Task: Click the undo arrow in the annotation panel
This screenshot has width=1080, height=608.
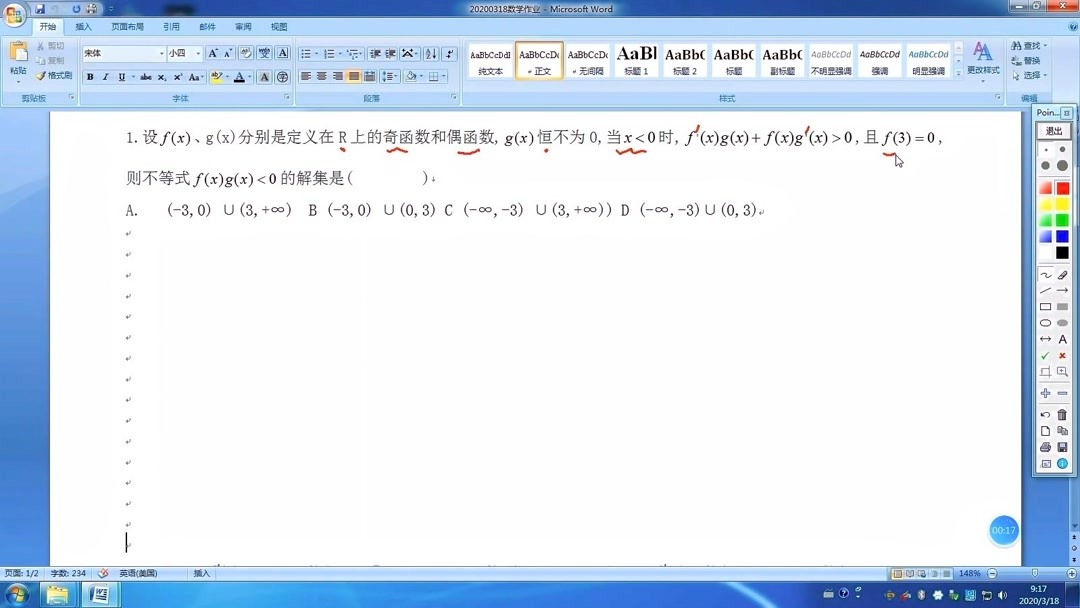Action: click(x=1045, y=414)
